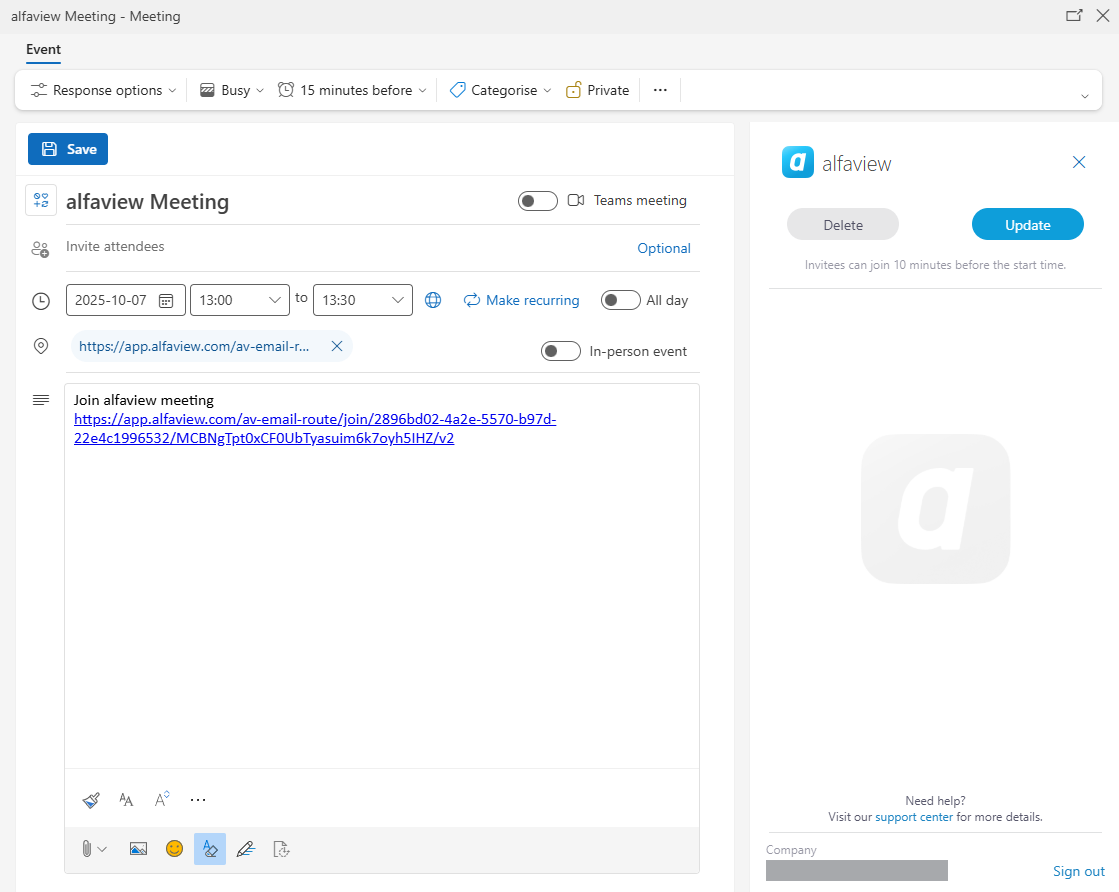Viewport: 1119px width, 892px height.
Task: Click the format painter brush icon
Action: (91, 800)
